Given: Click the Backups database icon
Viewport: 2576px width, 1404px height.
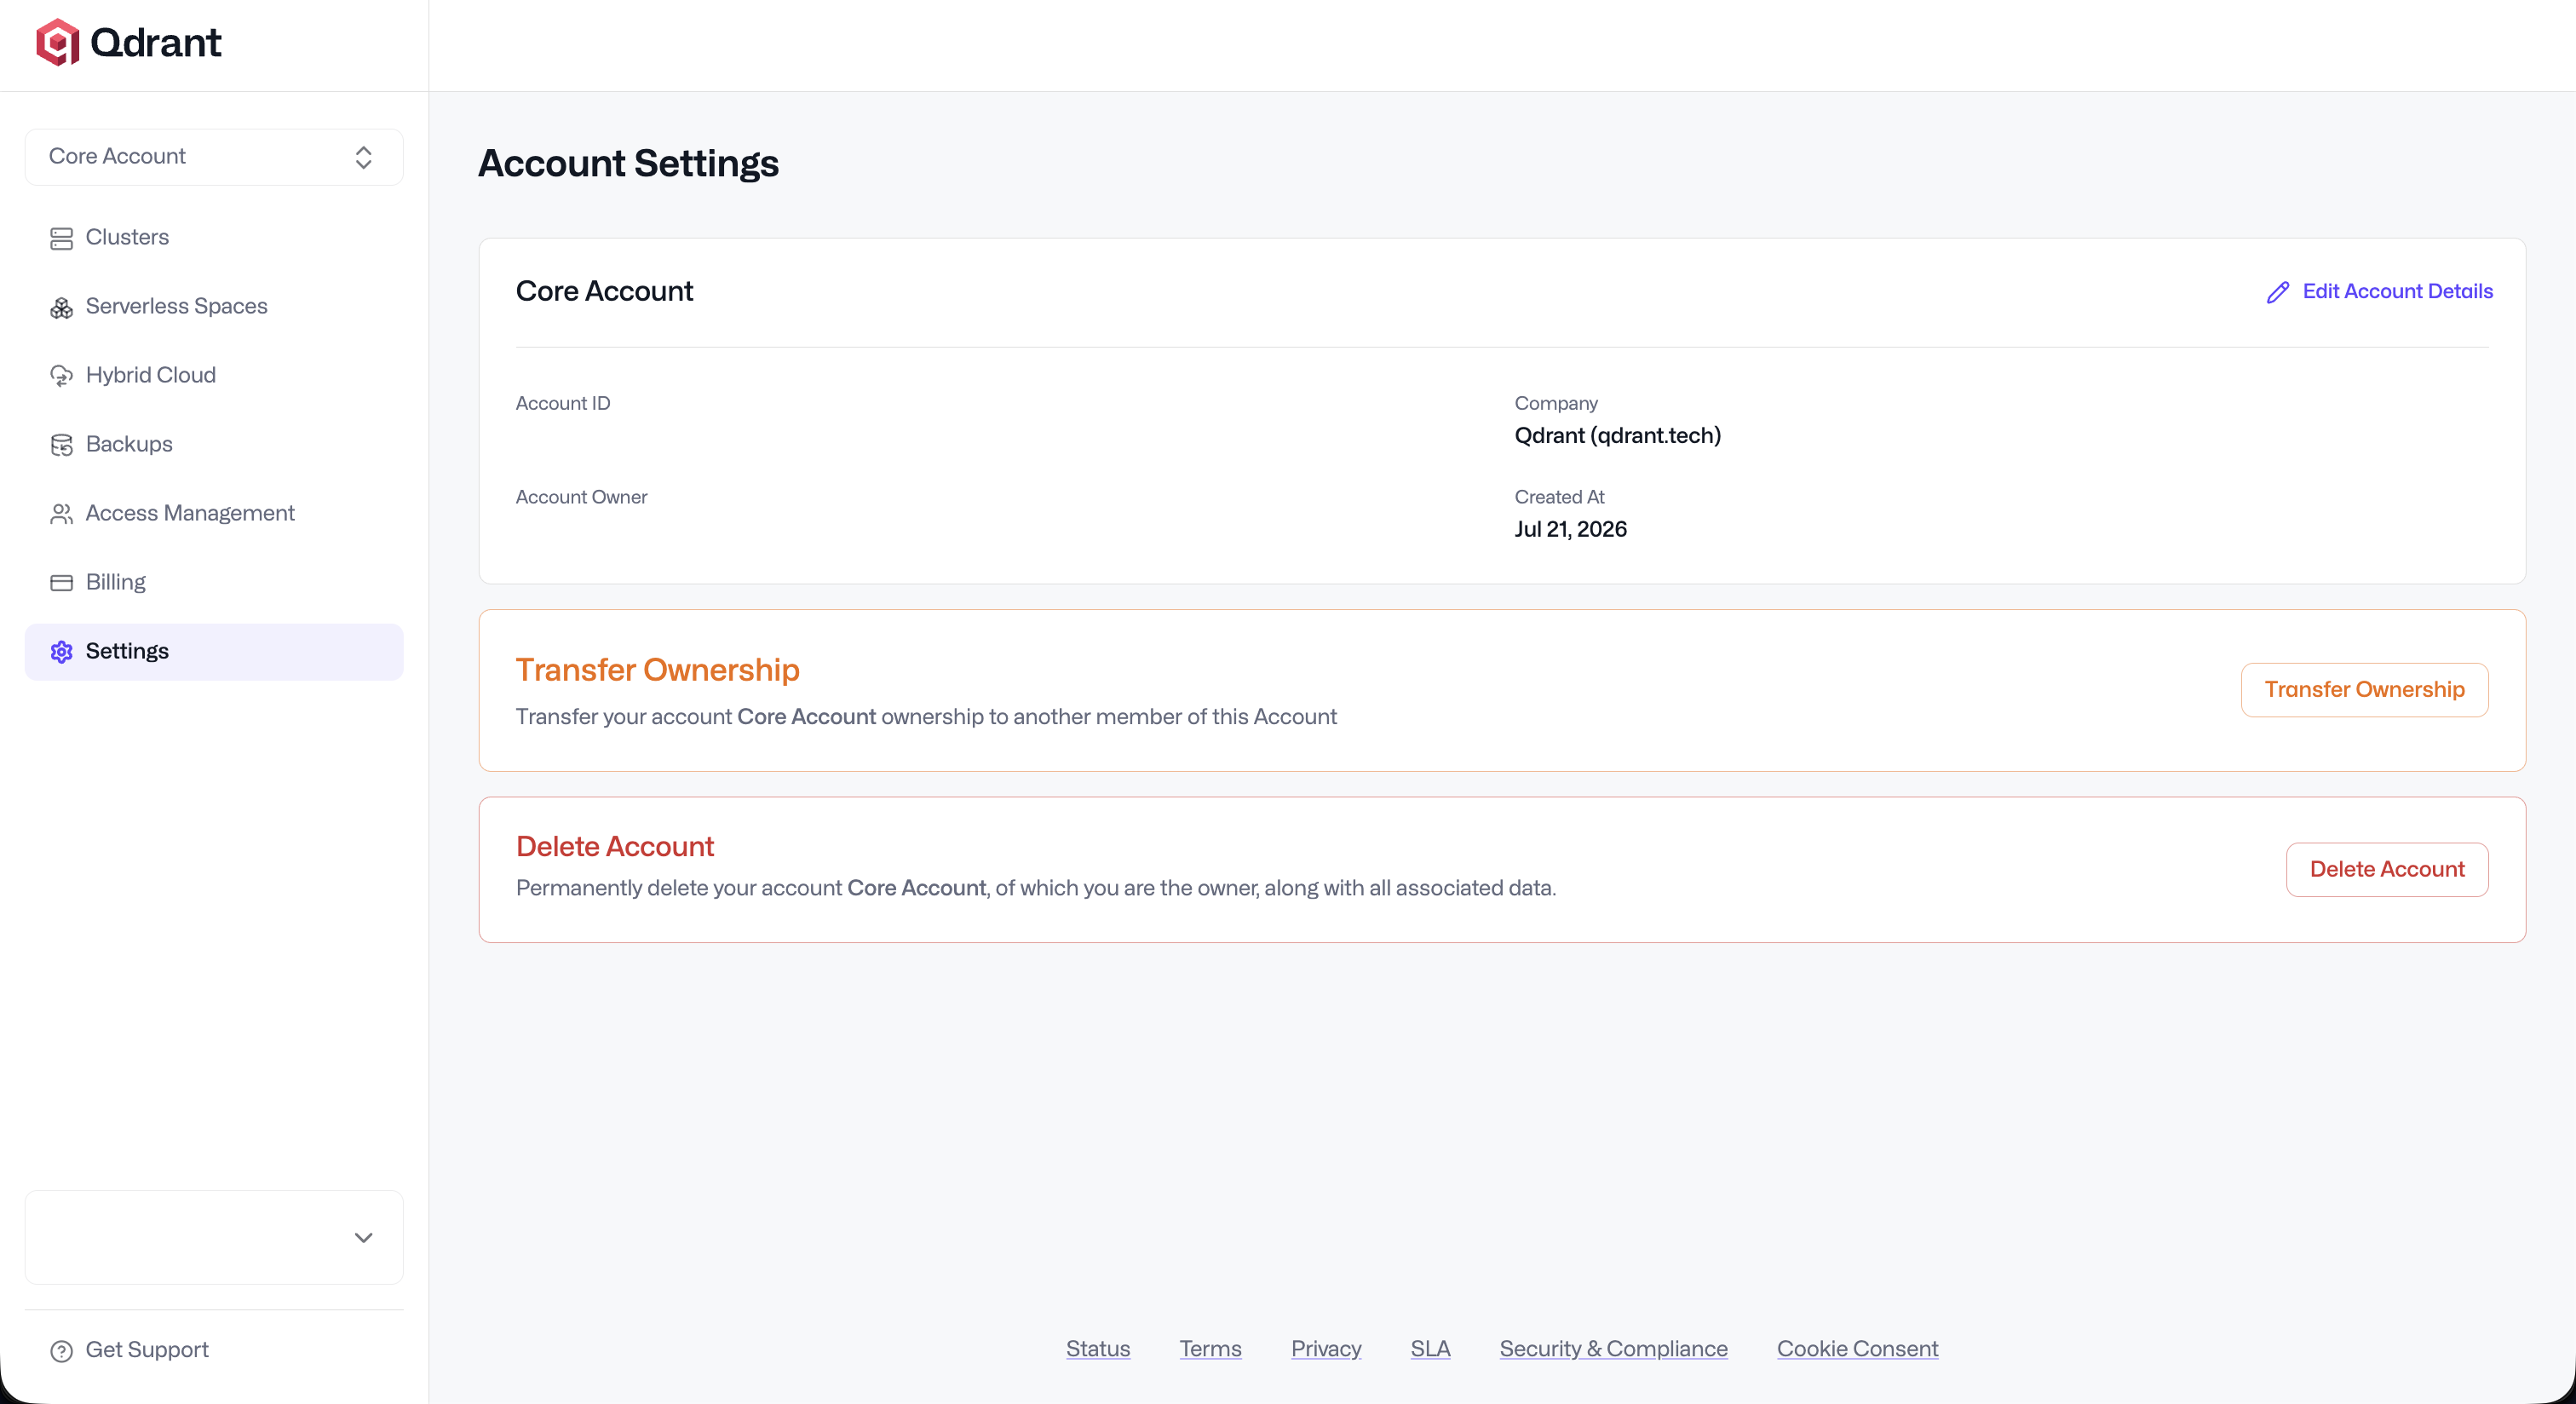Looking at the screenshot, I should 61,445.
